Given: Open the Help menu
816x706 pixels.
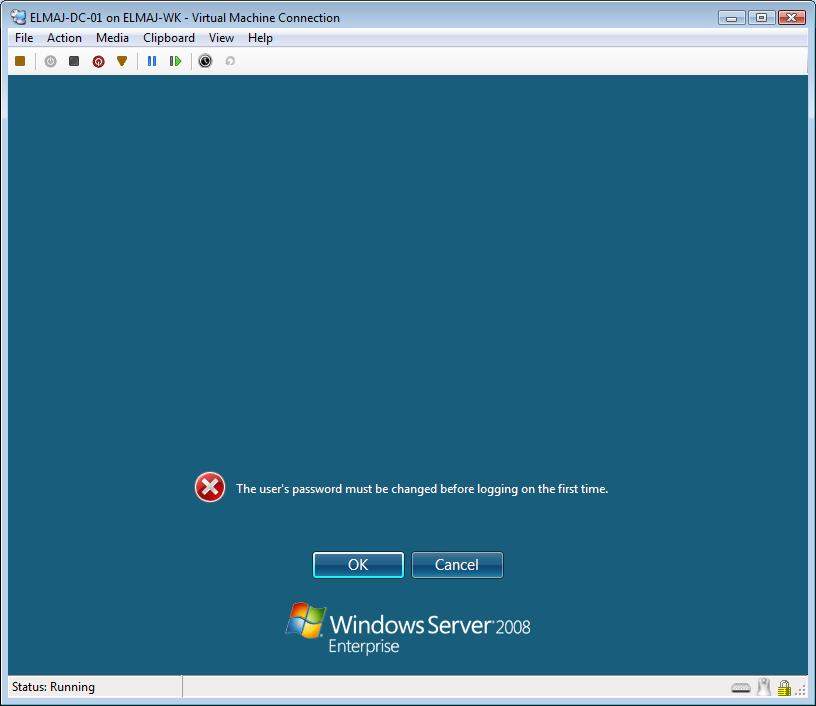Looking at the screenshot, I should [260, 38].
